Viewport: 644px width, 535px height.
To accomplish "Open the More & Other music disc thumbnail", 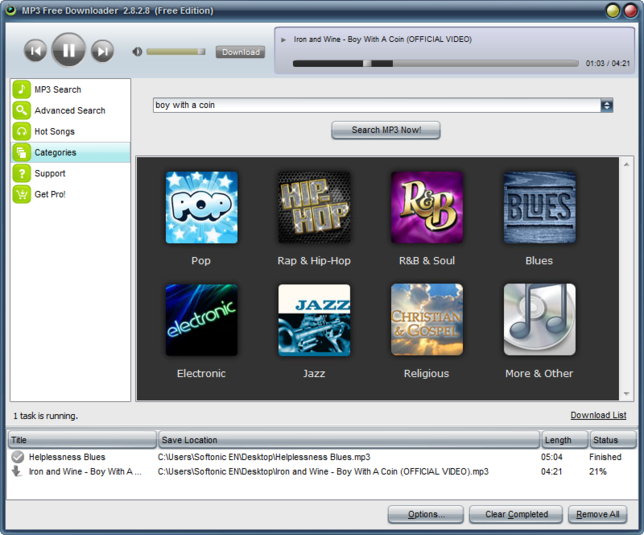I will (x=540, y=320).
